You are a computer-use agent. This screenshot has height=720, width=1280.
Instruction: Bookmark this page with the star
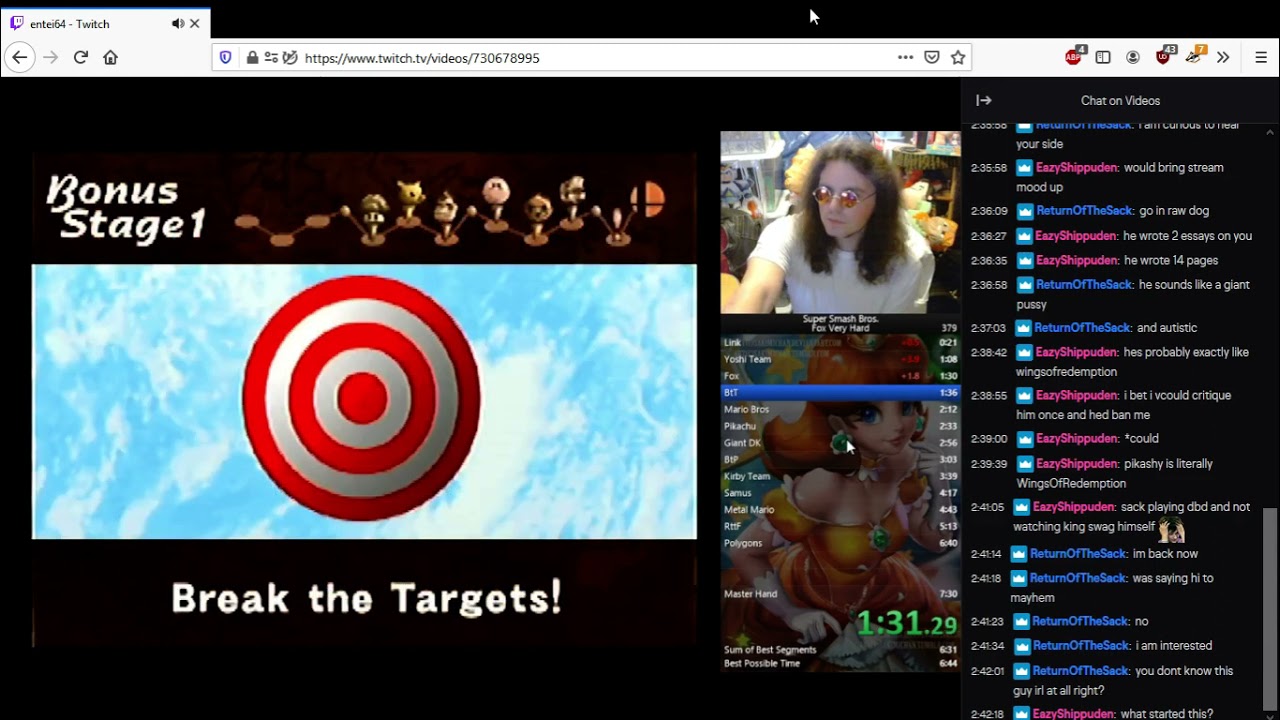point(958,58)
